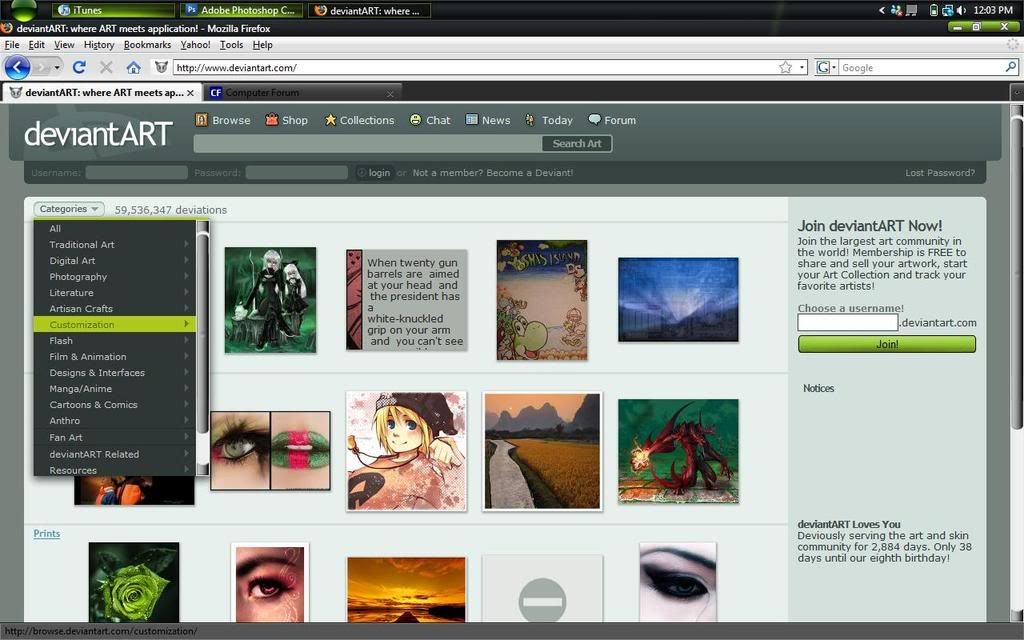
Task: Open the File menu
Action: click(x=12, y=44)
